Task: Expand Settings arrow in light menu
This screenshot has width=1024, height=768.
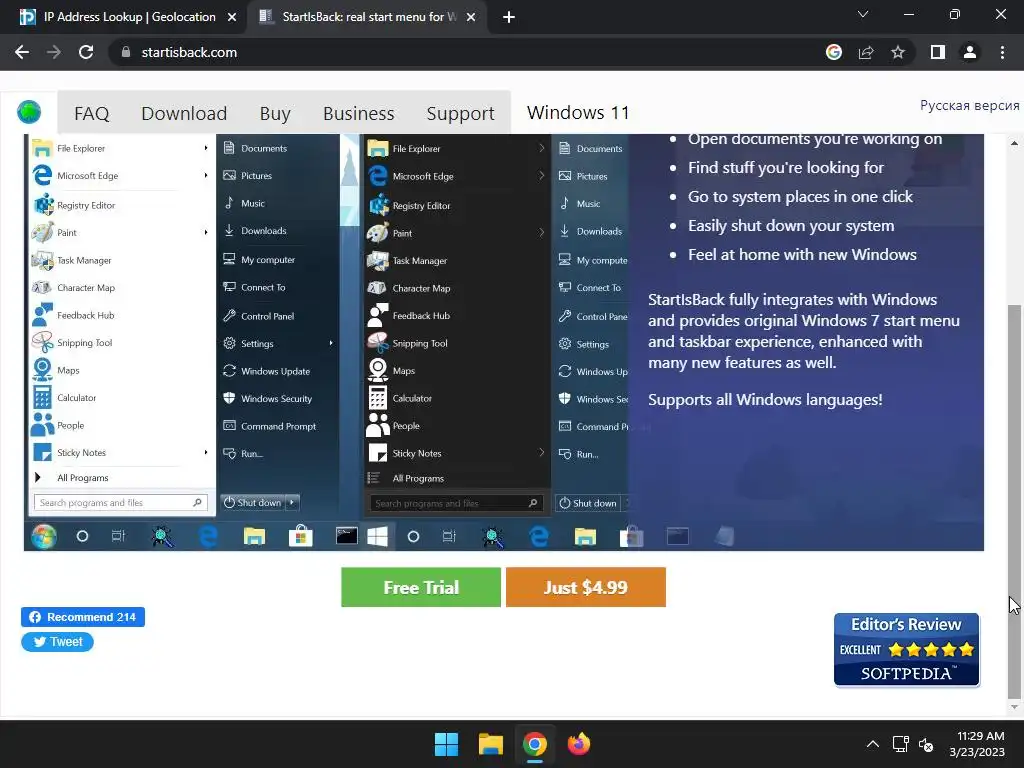Action: pyautogui.click(x=331, y=343)
